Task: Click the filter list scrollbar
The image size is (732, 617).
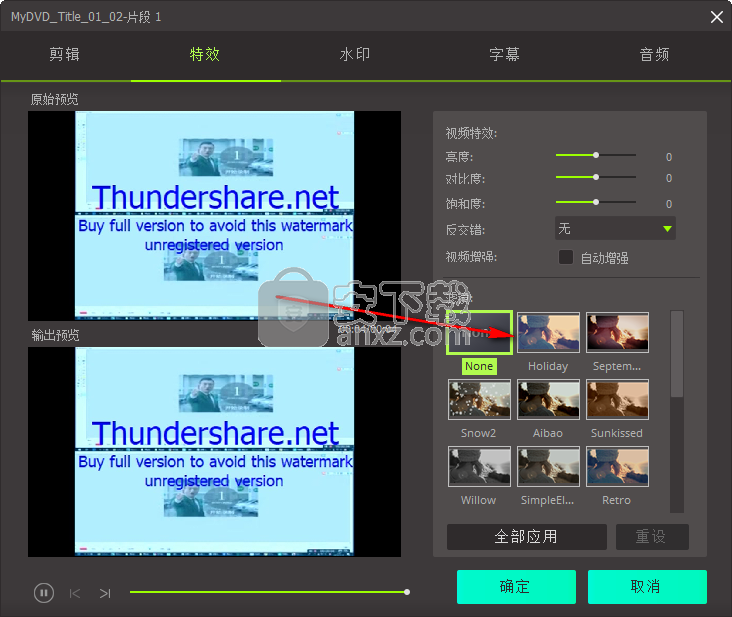Action: coord(676,355)
